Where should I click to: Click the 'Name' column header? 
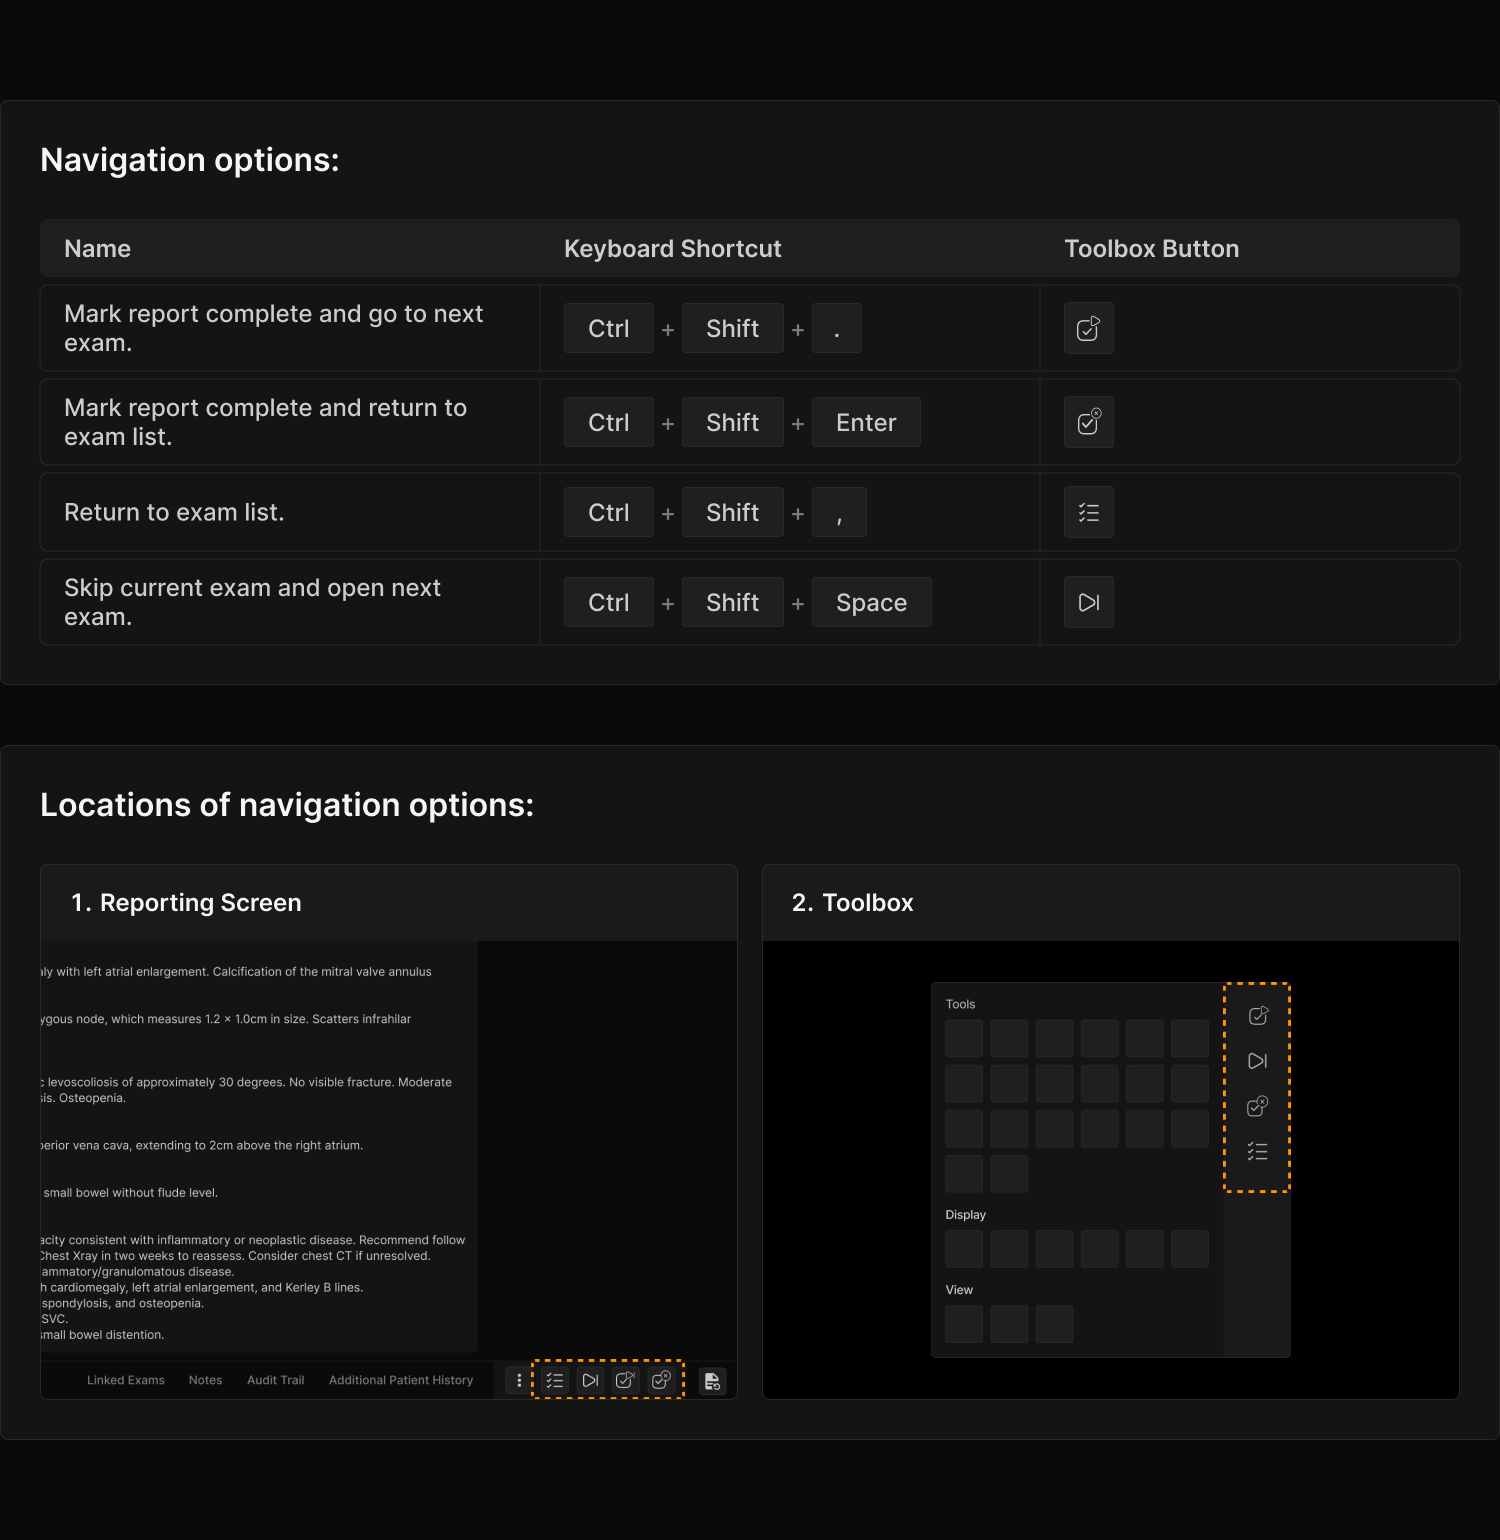[x=97, y=249]
